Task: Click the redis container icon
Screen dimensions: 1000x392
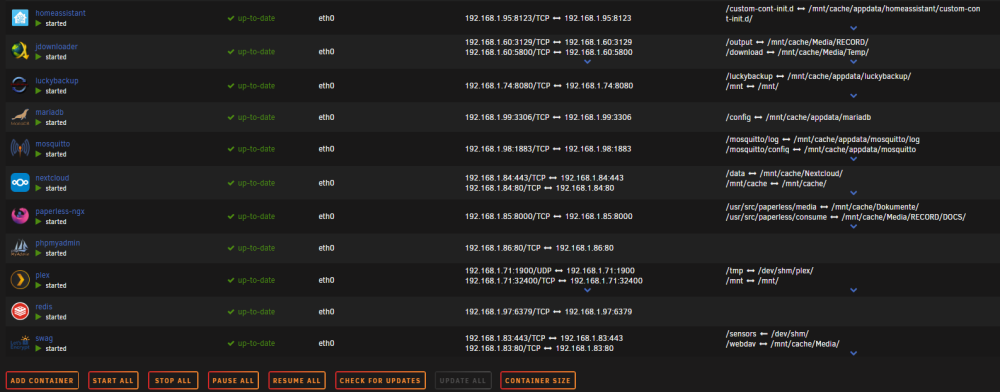Action: tap(20, 312)
